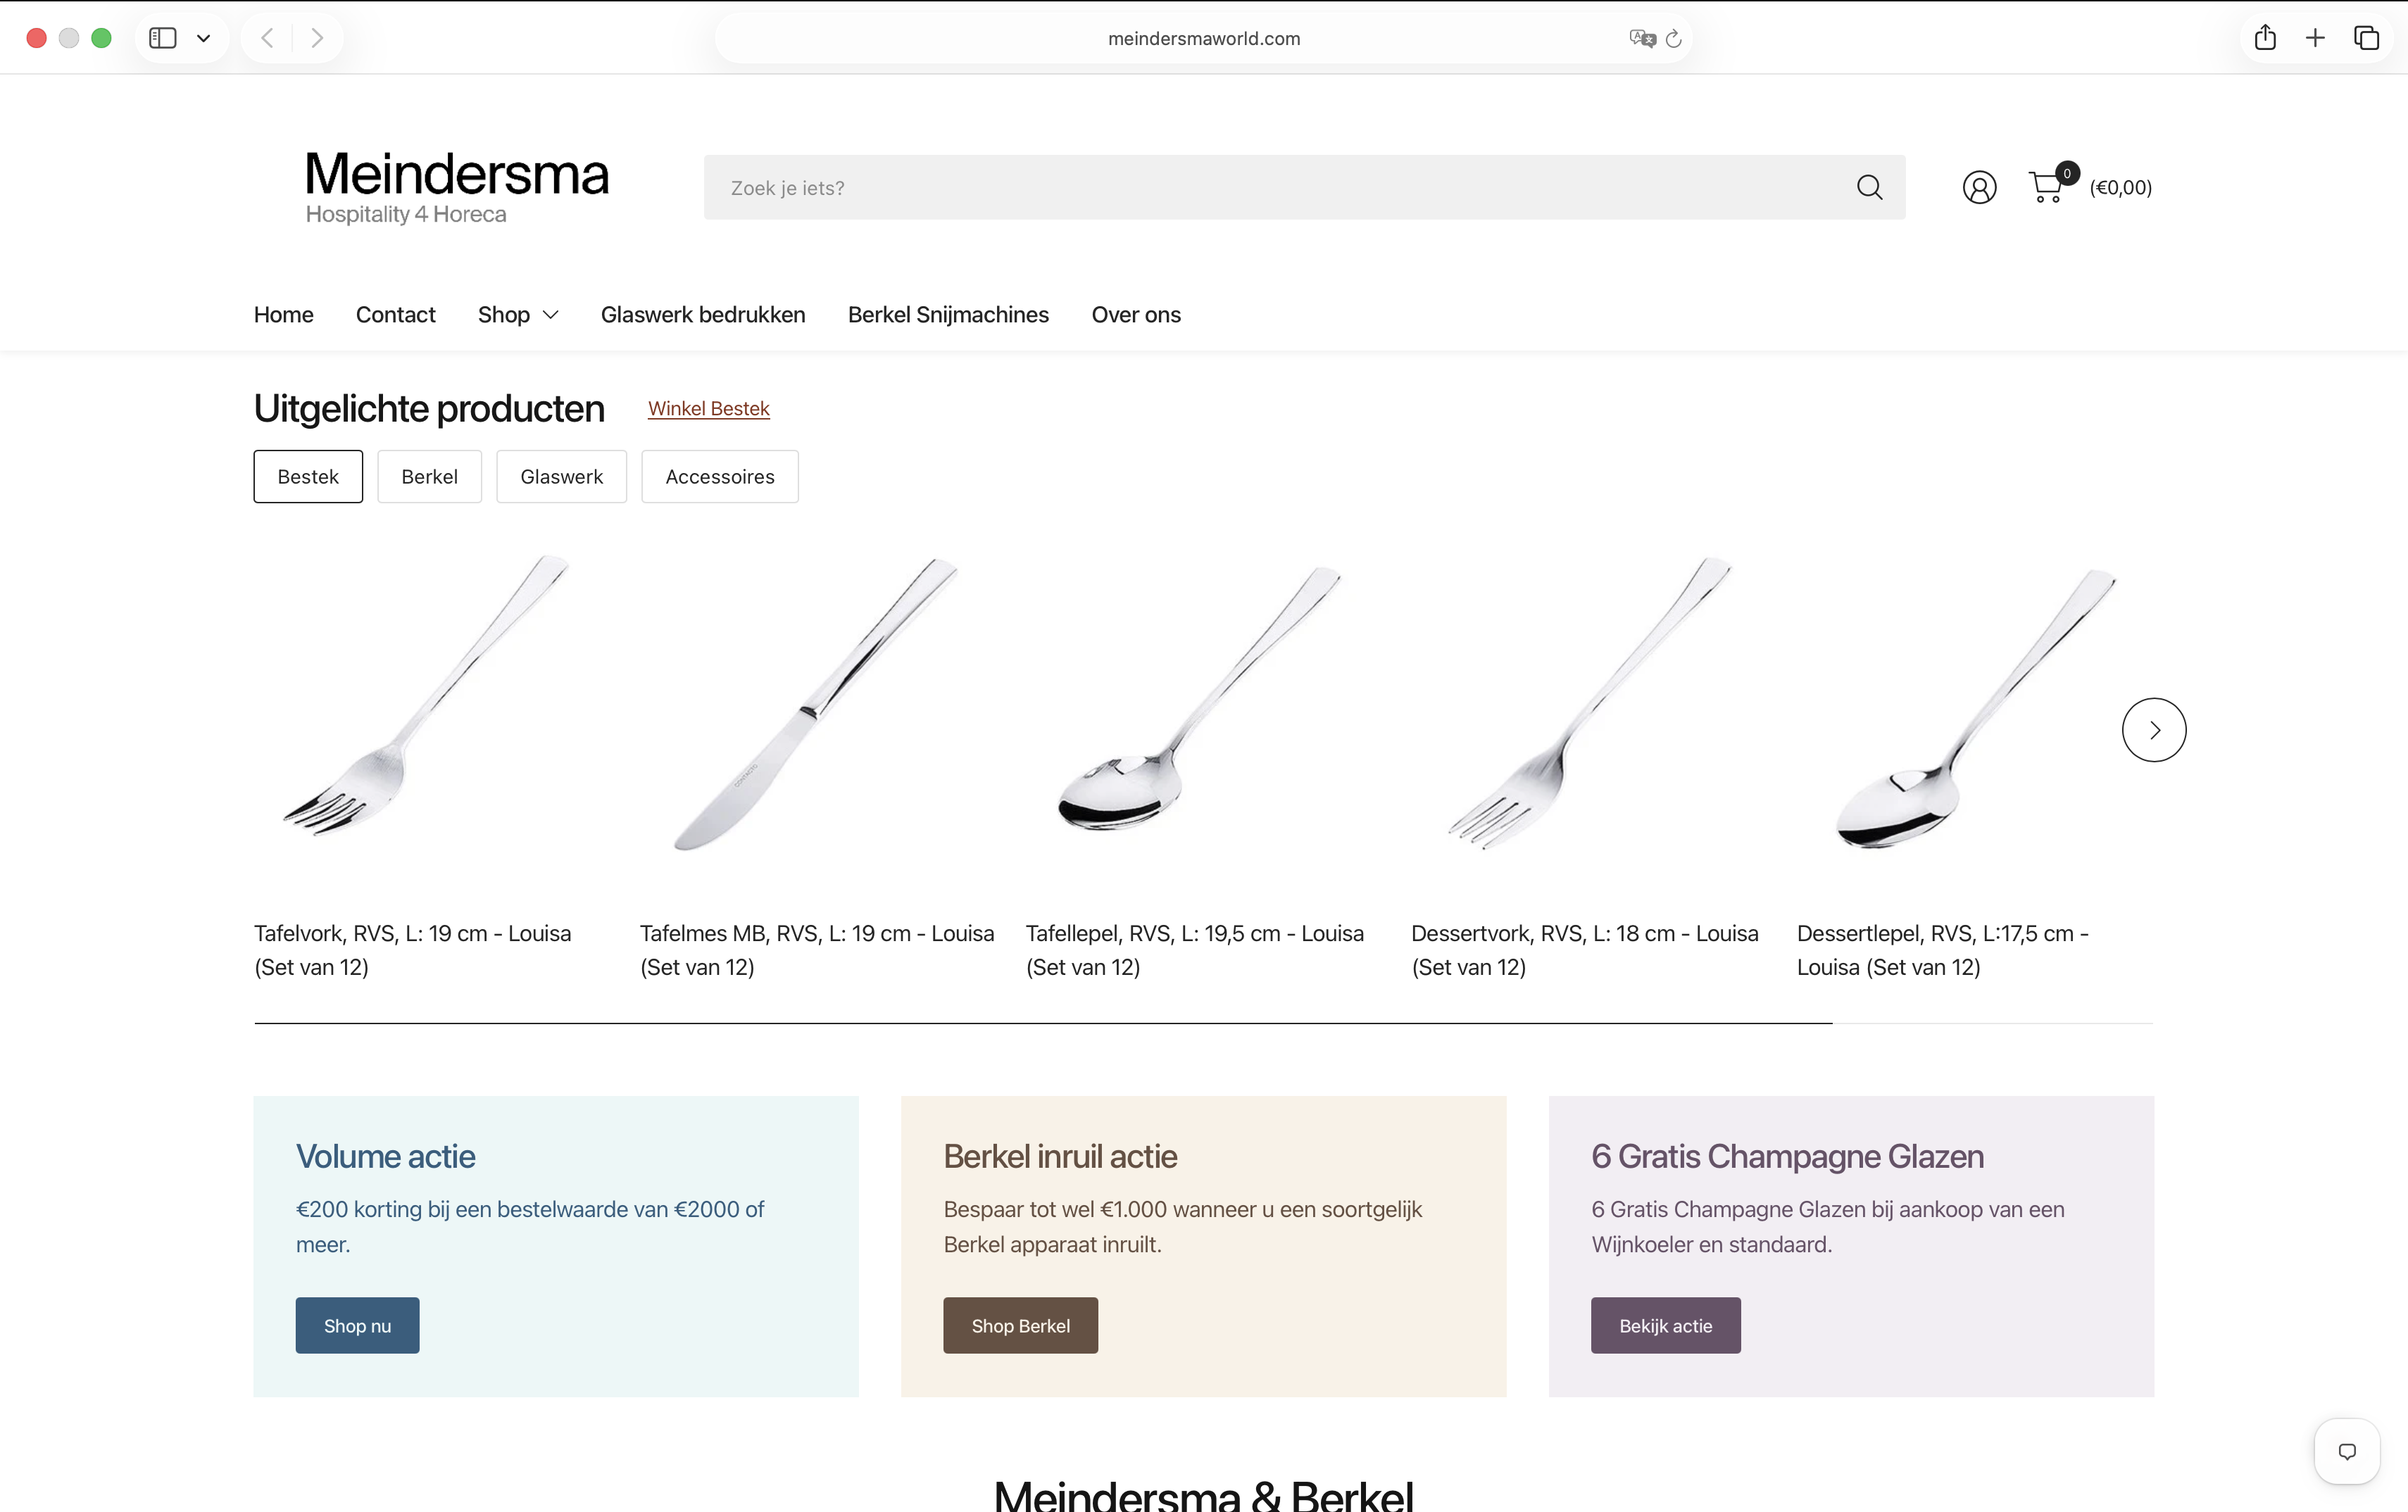Click the search magnifier icon
The height and width of the screenshot is (1512, 2408).
point(1869,187)
